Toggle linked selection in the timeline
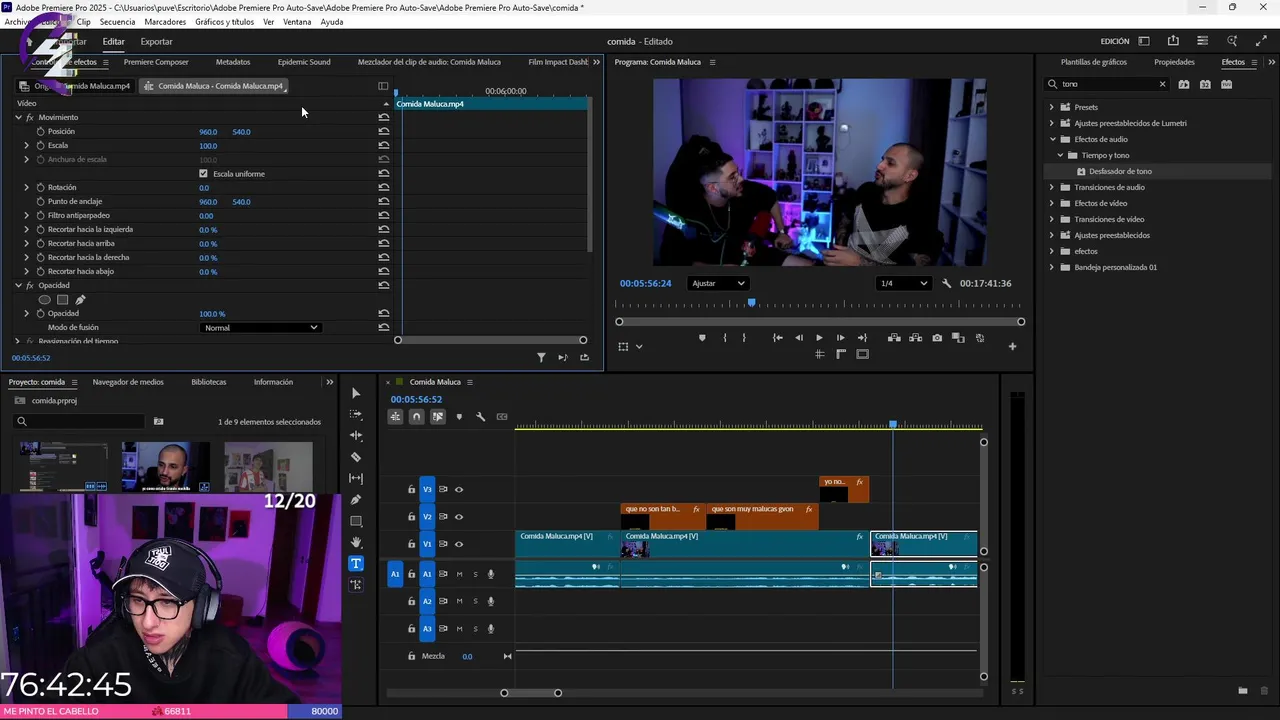 (x=437, y=416)
